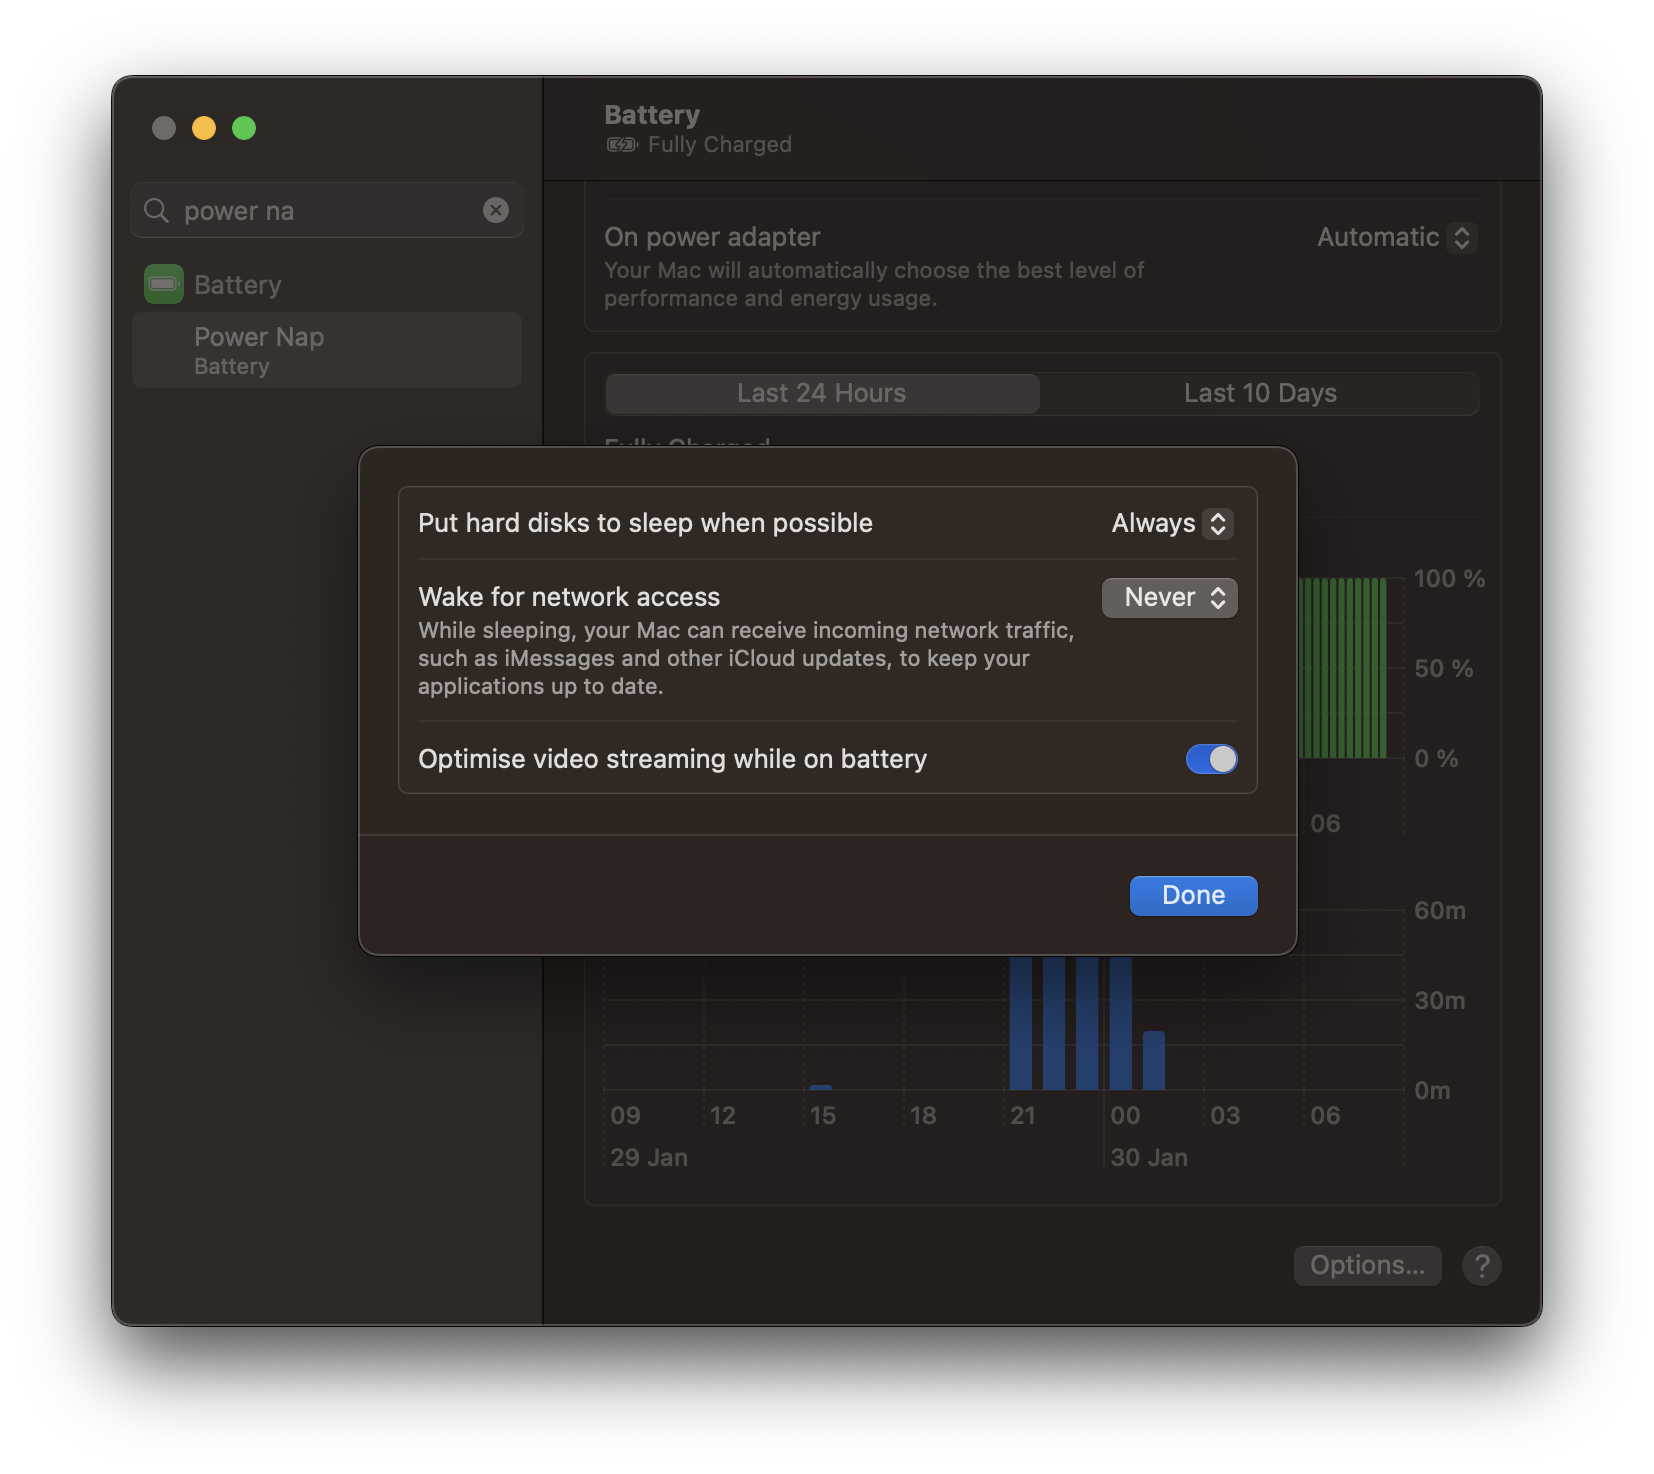This screenshot has height=1474, width=1654.
Task: Switch to Last 10 Days tab
Action: [x=1260, y=393]
